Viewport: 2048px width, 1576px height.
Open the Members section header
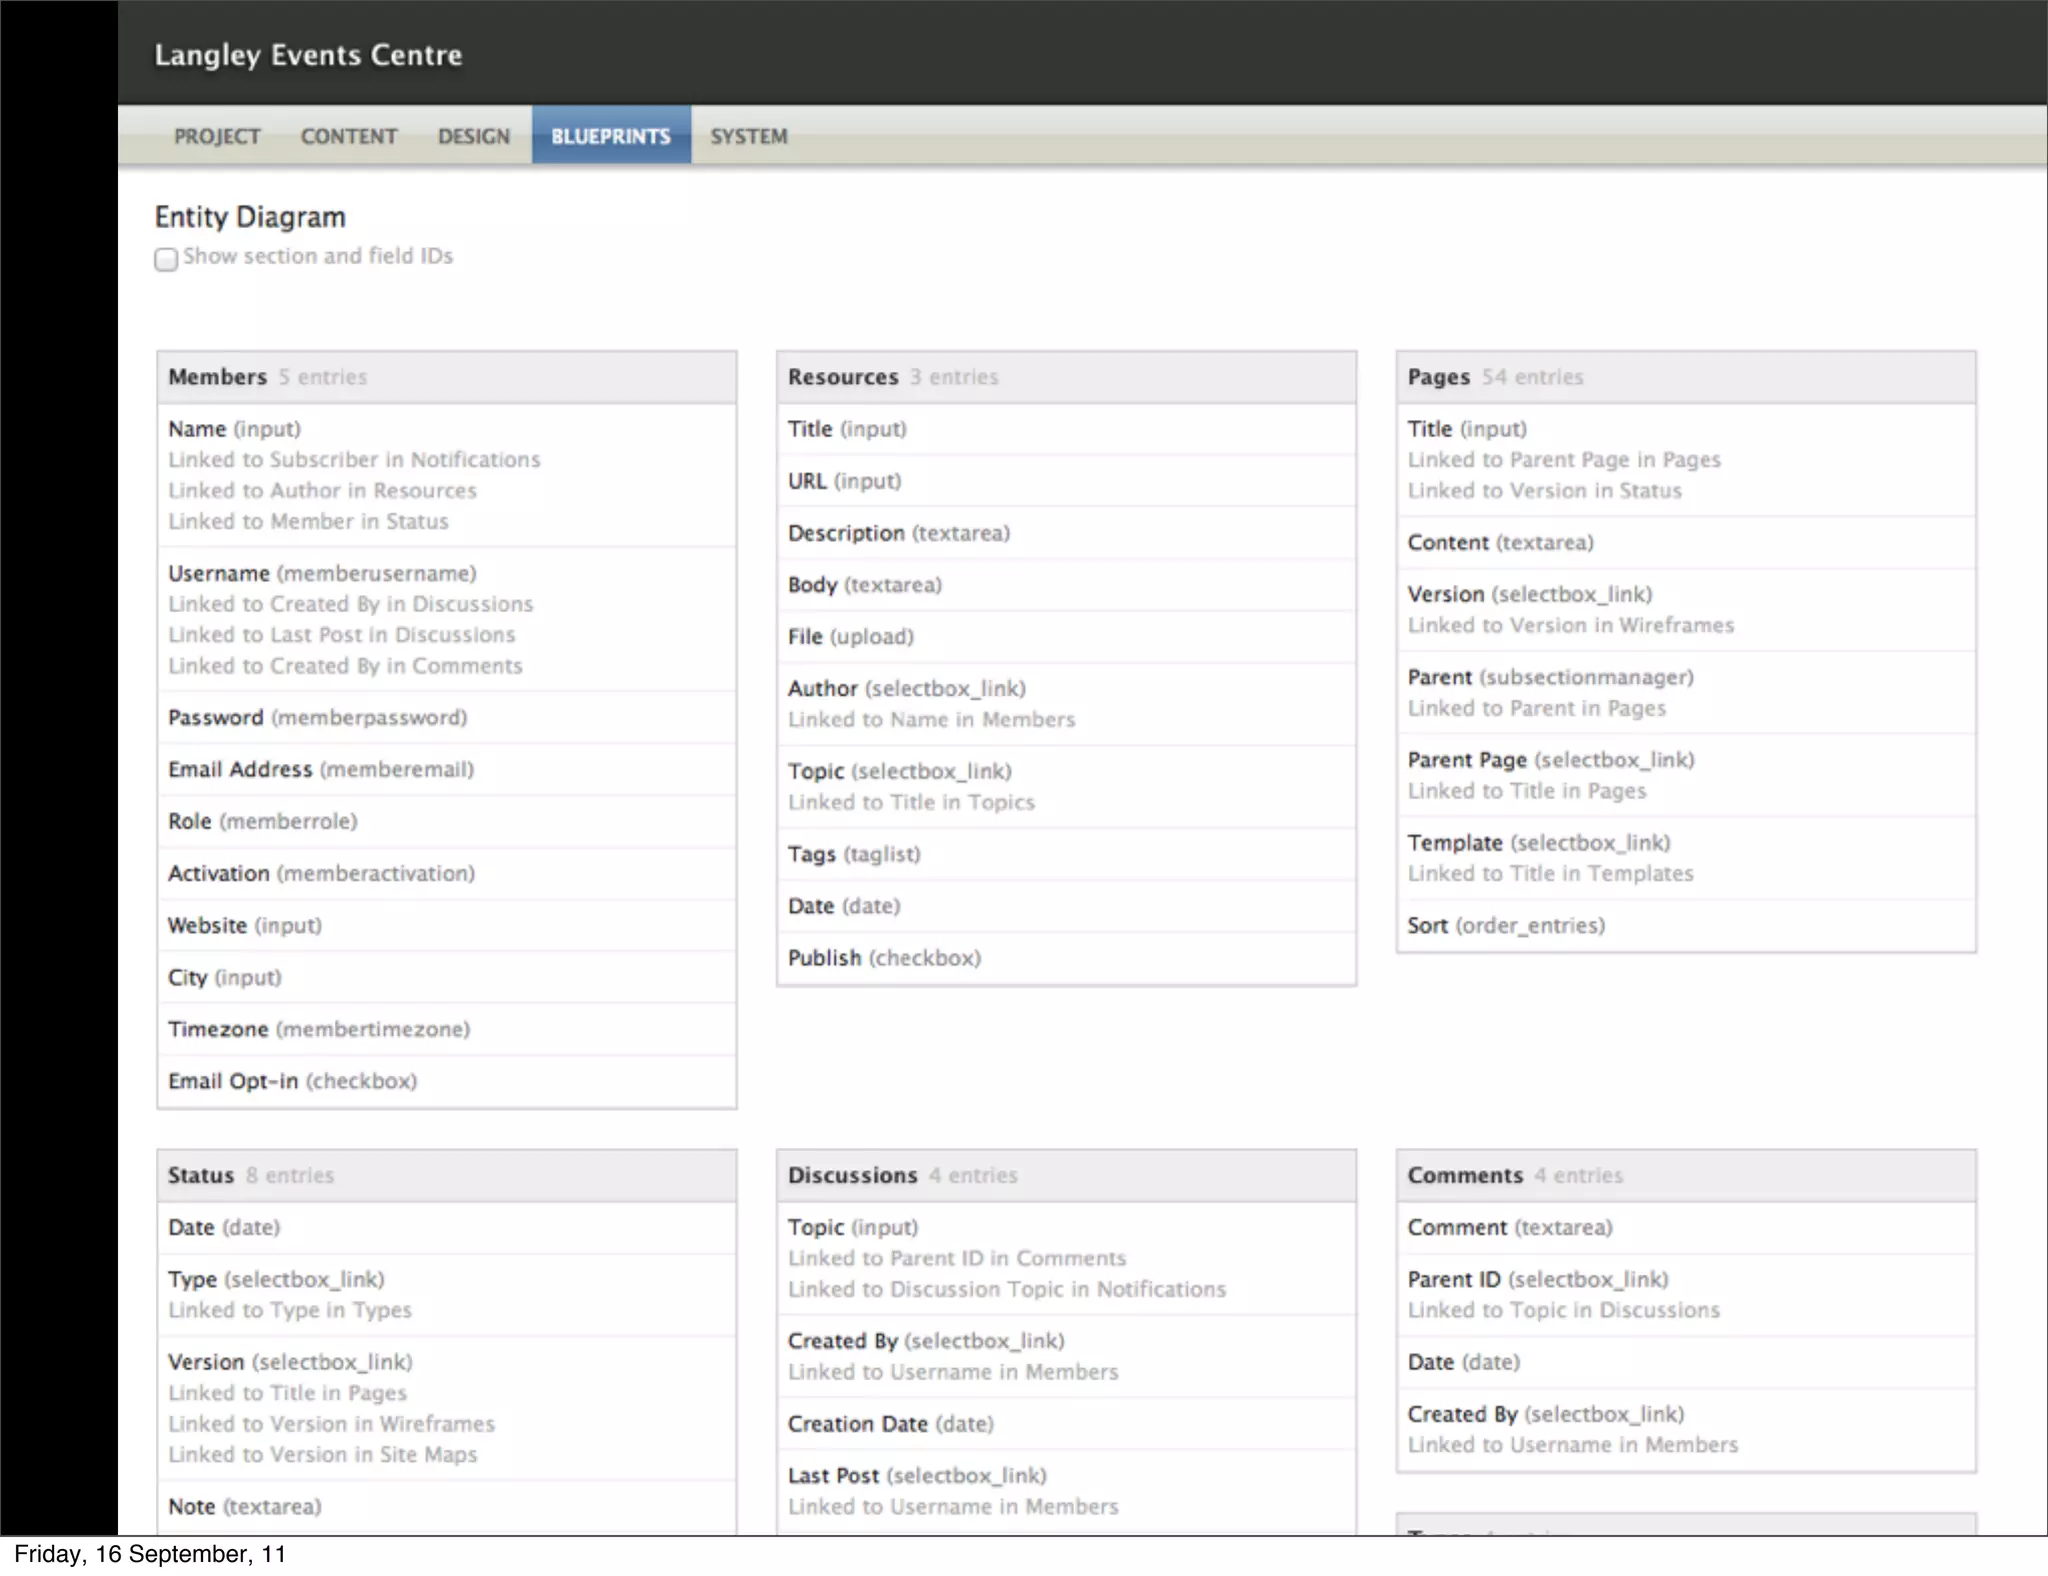(218, 377)
